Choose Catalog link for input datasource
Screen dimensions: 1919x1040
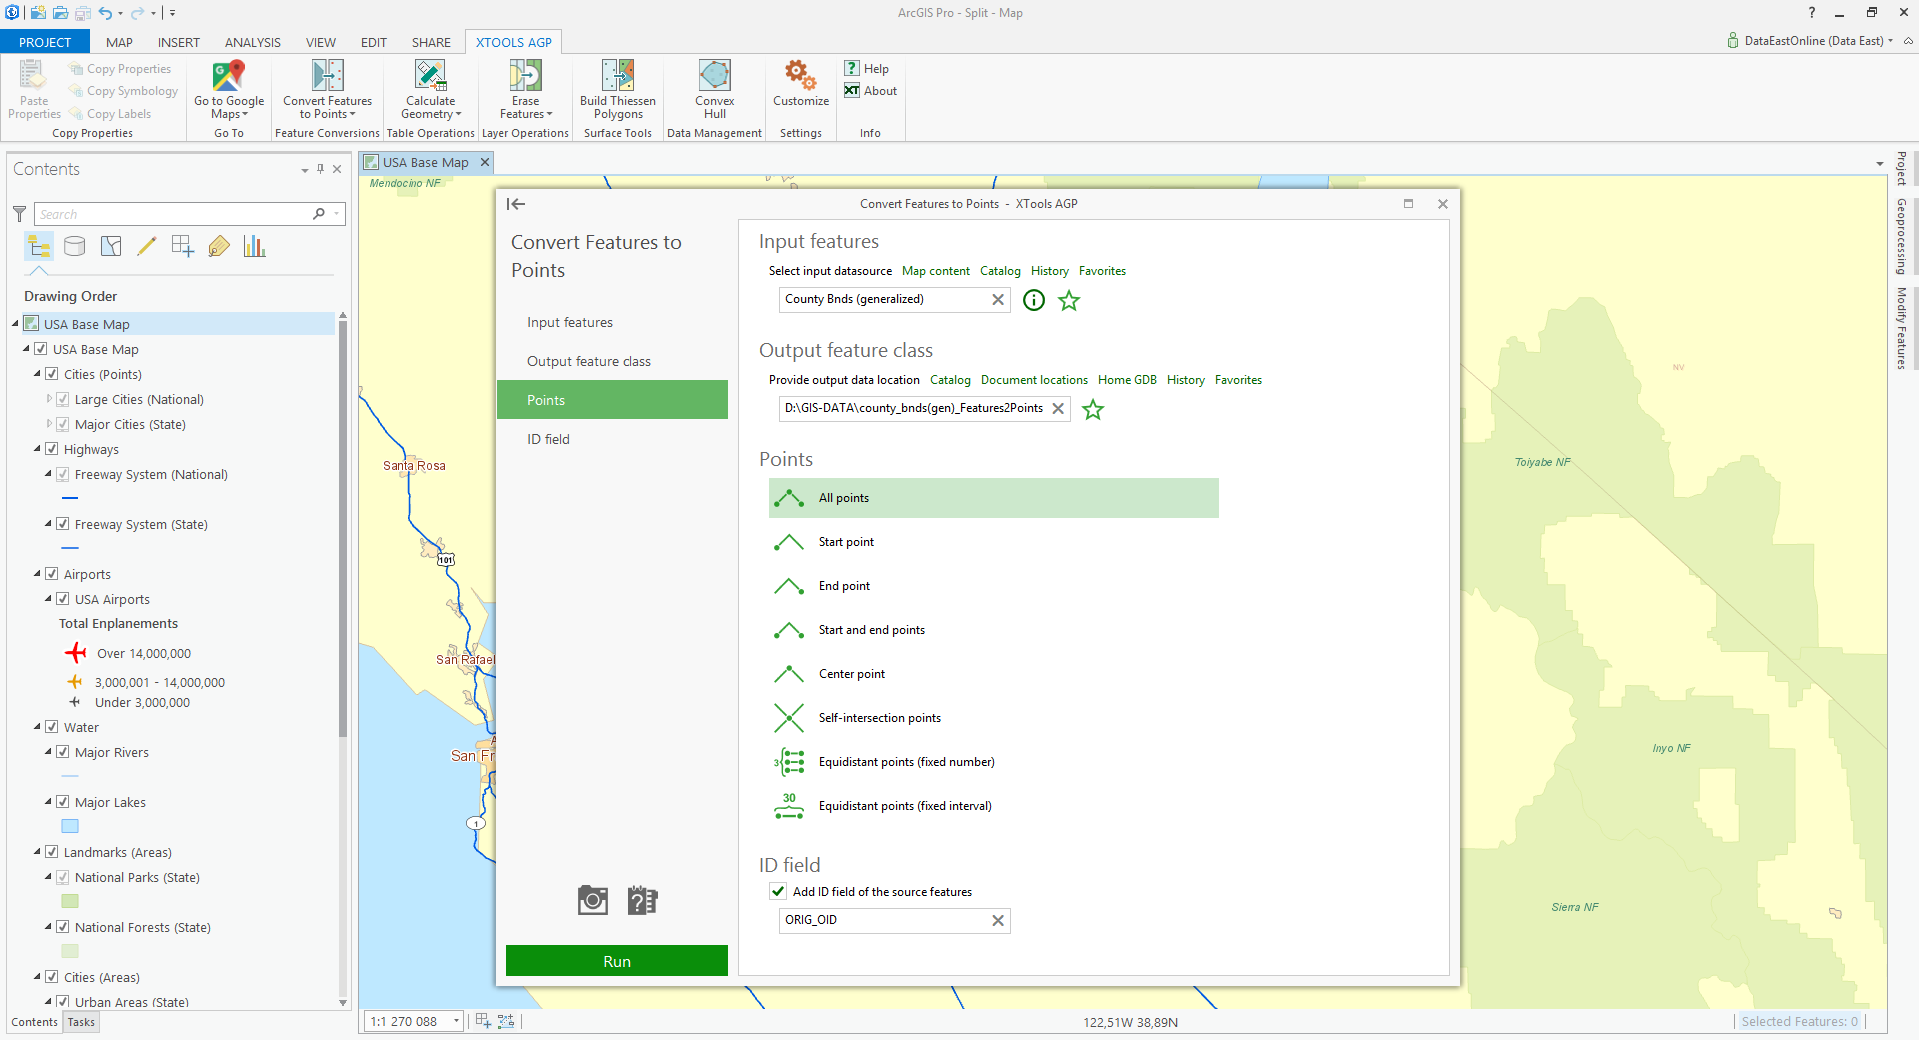pos(1000,271)
